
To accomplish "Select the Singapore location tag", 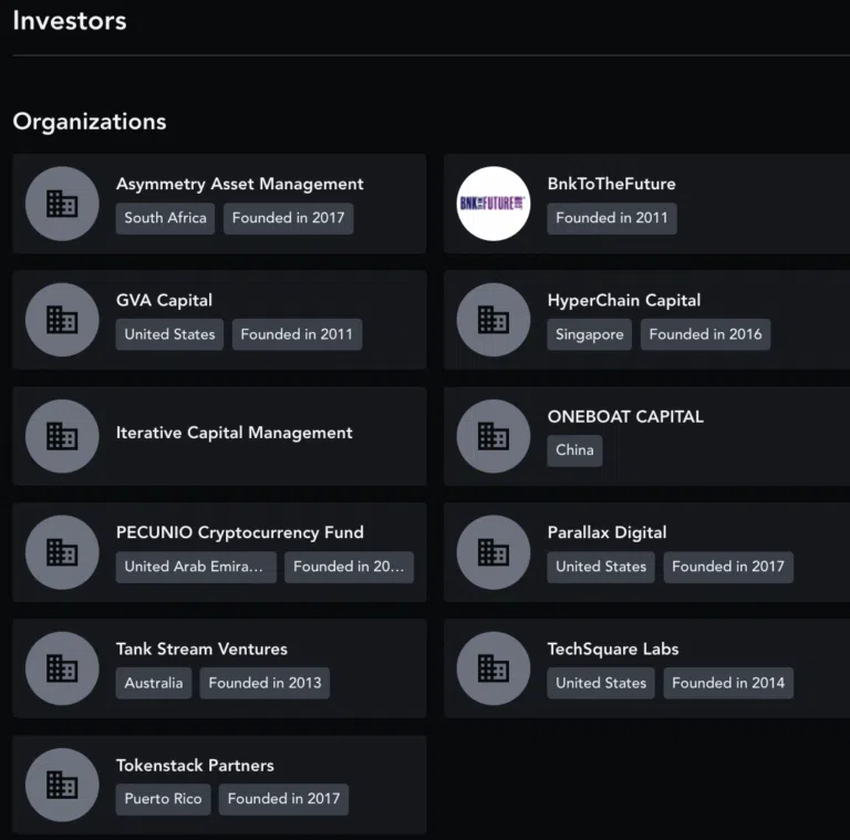I will point(589,334).
